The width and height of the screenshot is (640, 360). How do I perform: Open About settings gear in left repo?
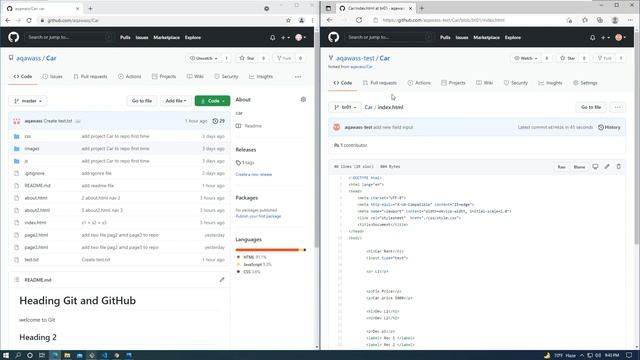[x=303, y=100]
